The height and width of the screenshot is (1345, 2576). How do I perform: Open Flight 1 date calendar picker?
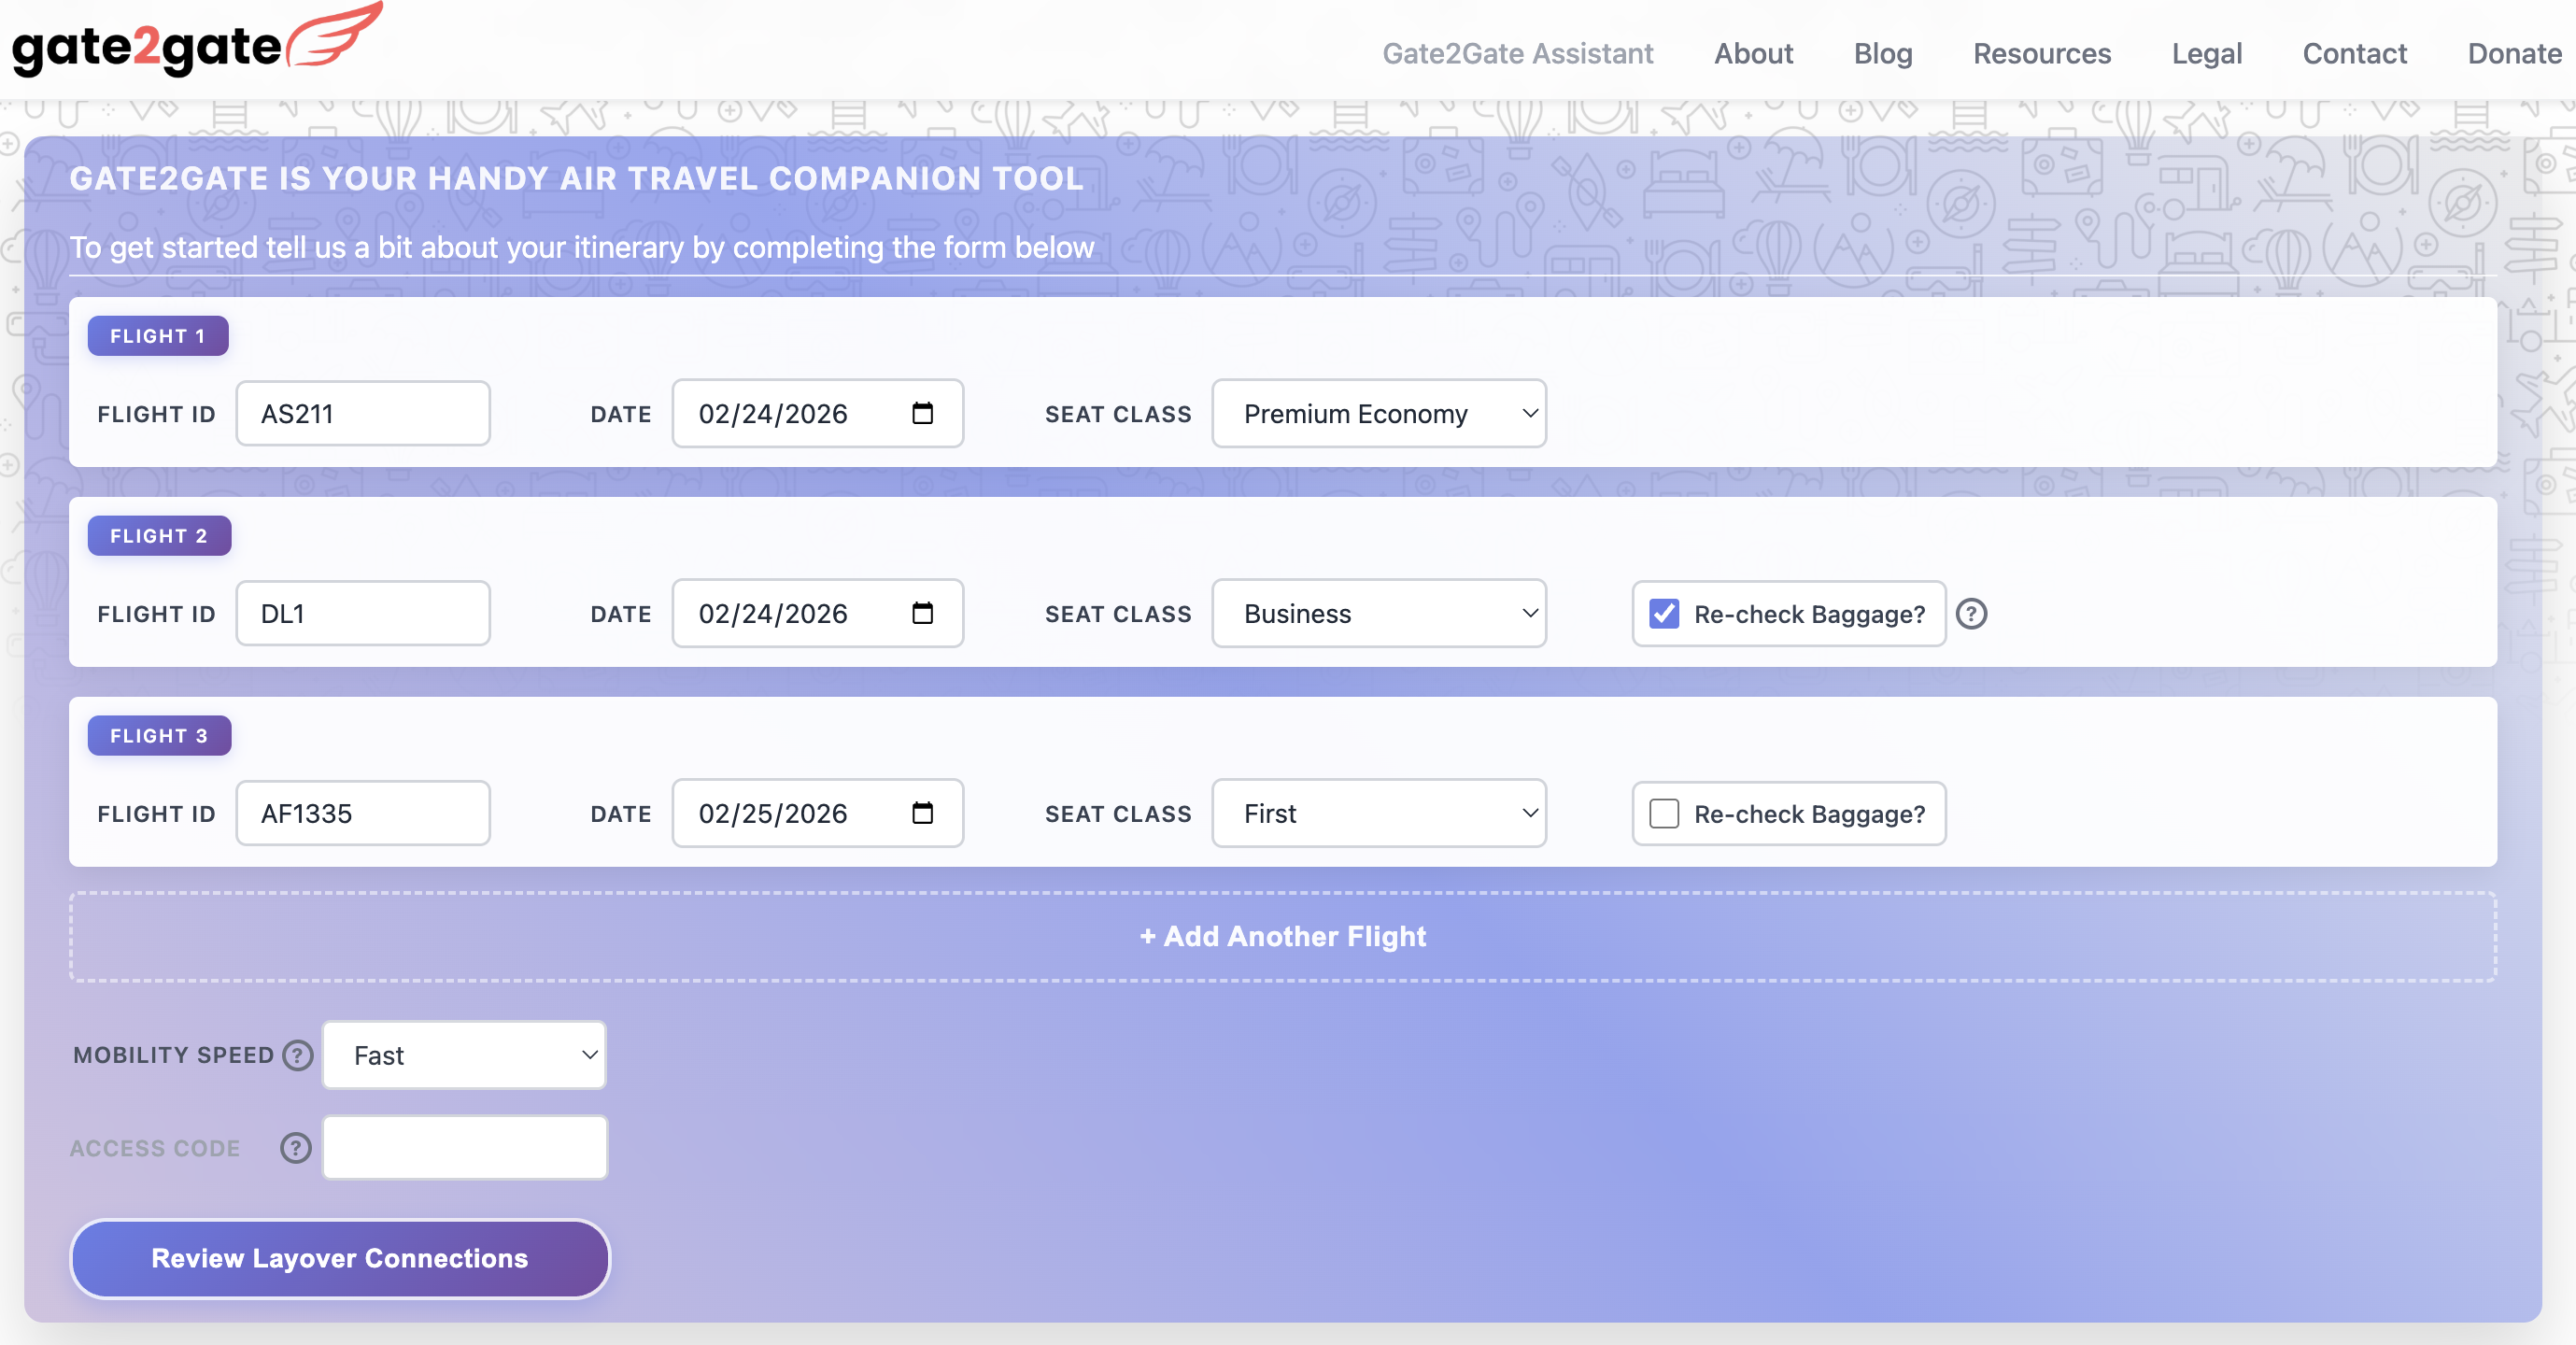point(922,413)
